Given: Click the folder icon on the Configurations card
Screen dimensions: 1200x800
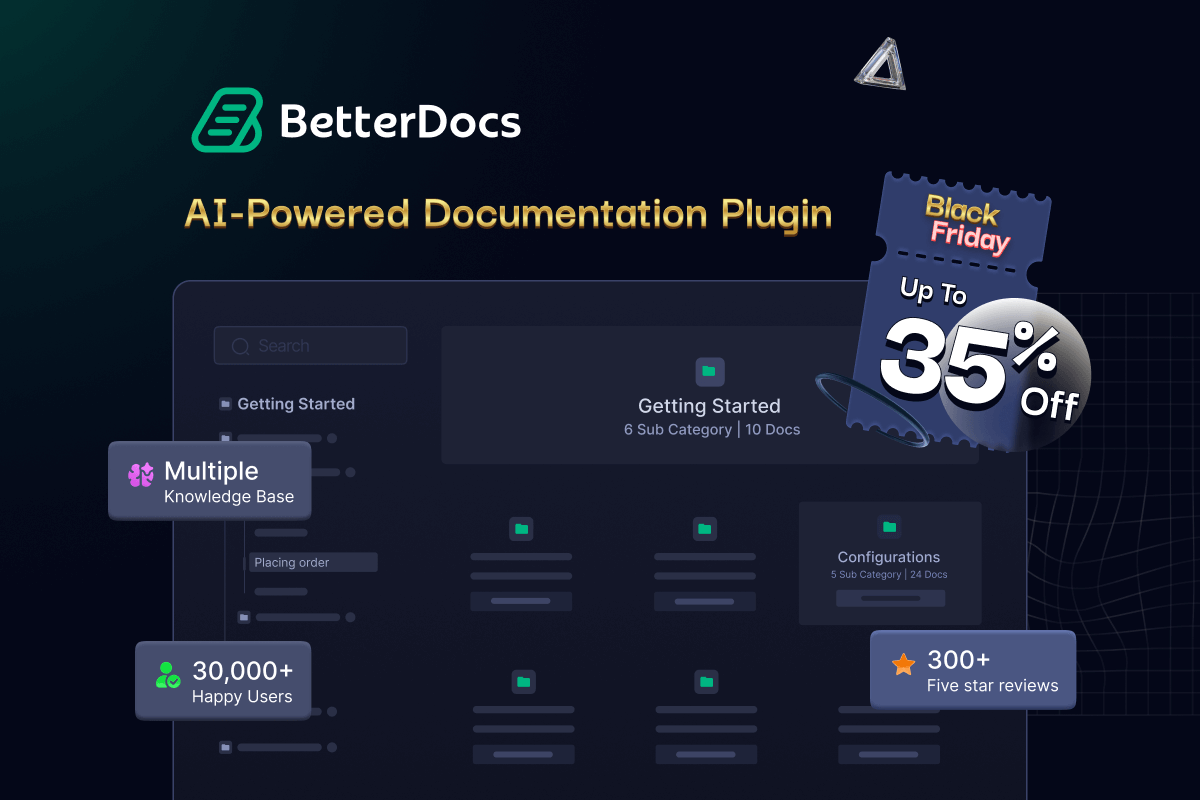Looking at the screenshot, I should (x=889, y=527).
